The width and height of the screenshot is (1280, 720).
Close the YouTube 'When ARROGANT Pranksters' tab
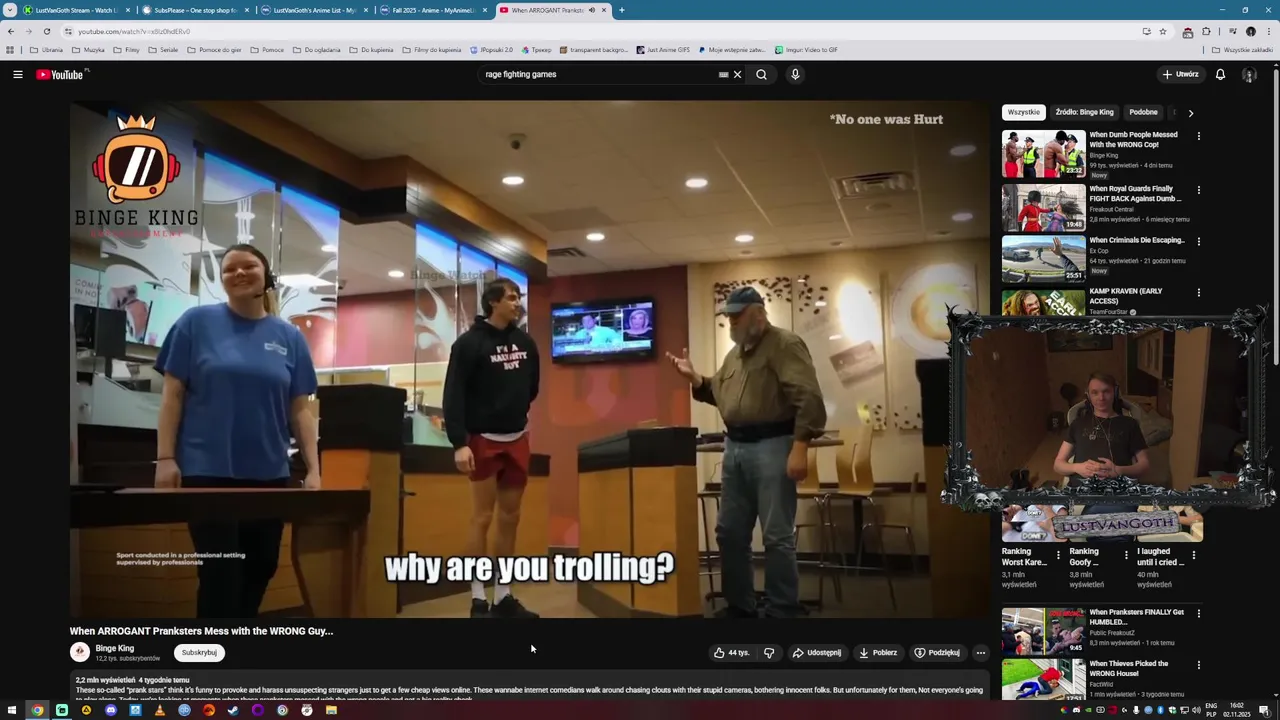tap(604, 10)
